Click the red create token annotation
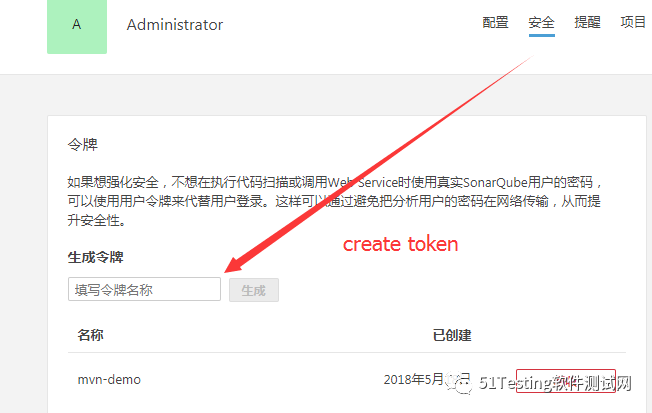Image resolution: width=652 pixels, height=413 pixels. (x=400, y=244)
